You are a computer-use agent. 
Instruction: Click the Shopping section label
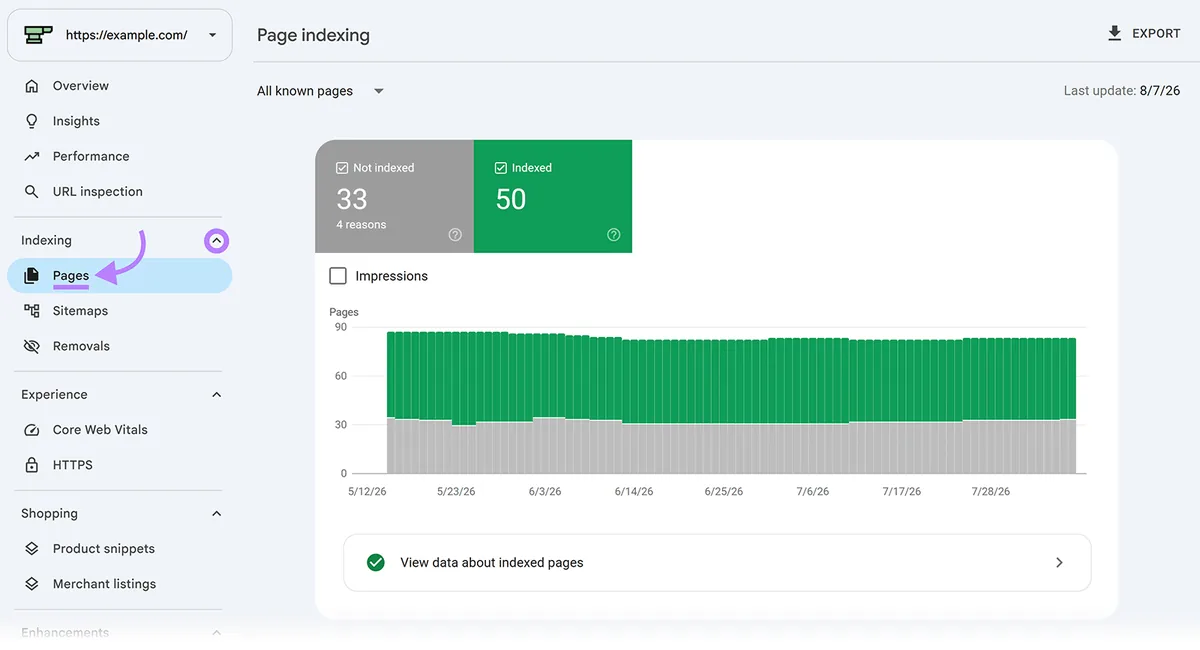point(49,514)
